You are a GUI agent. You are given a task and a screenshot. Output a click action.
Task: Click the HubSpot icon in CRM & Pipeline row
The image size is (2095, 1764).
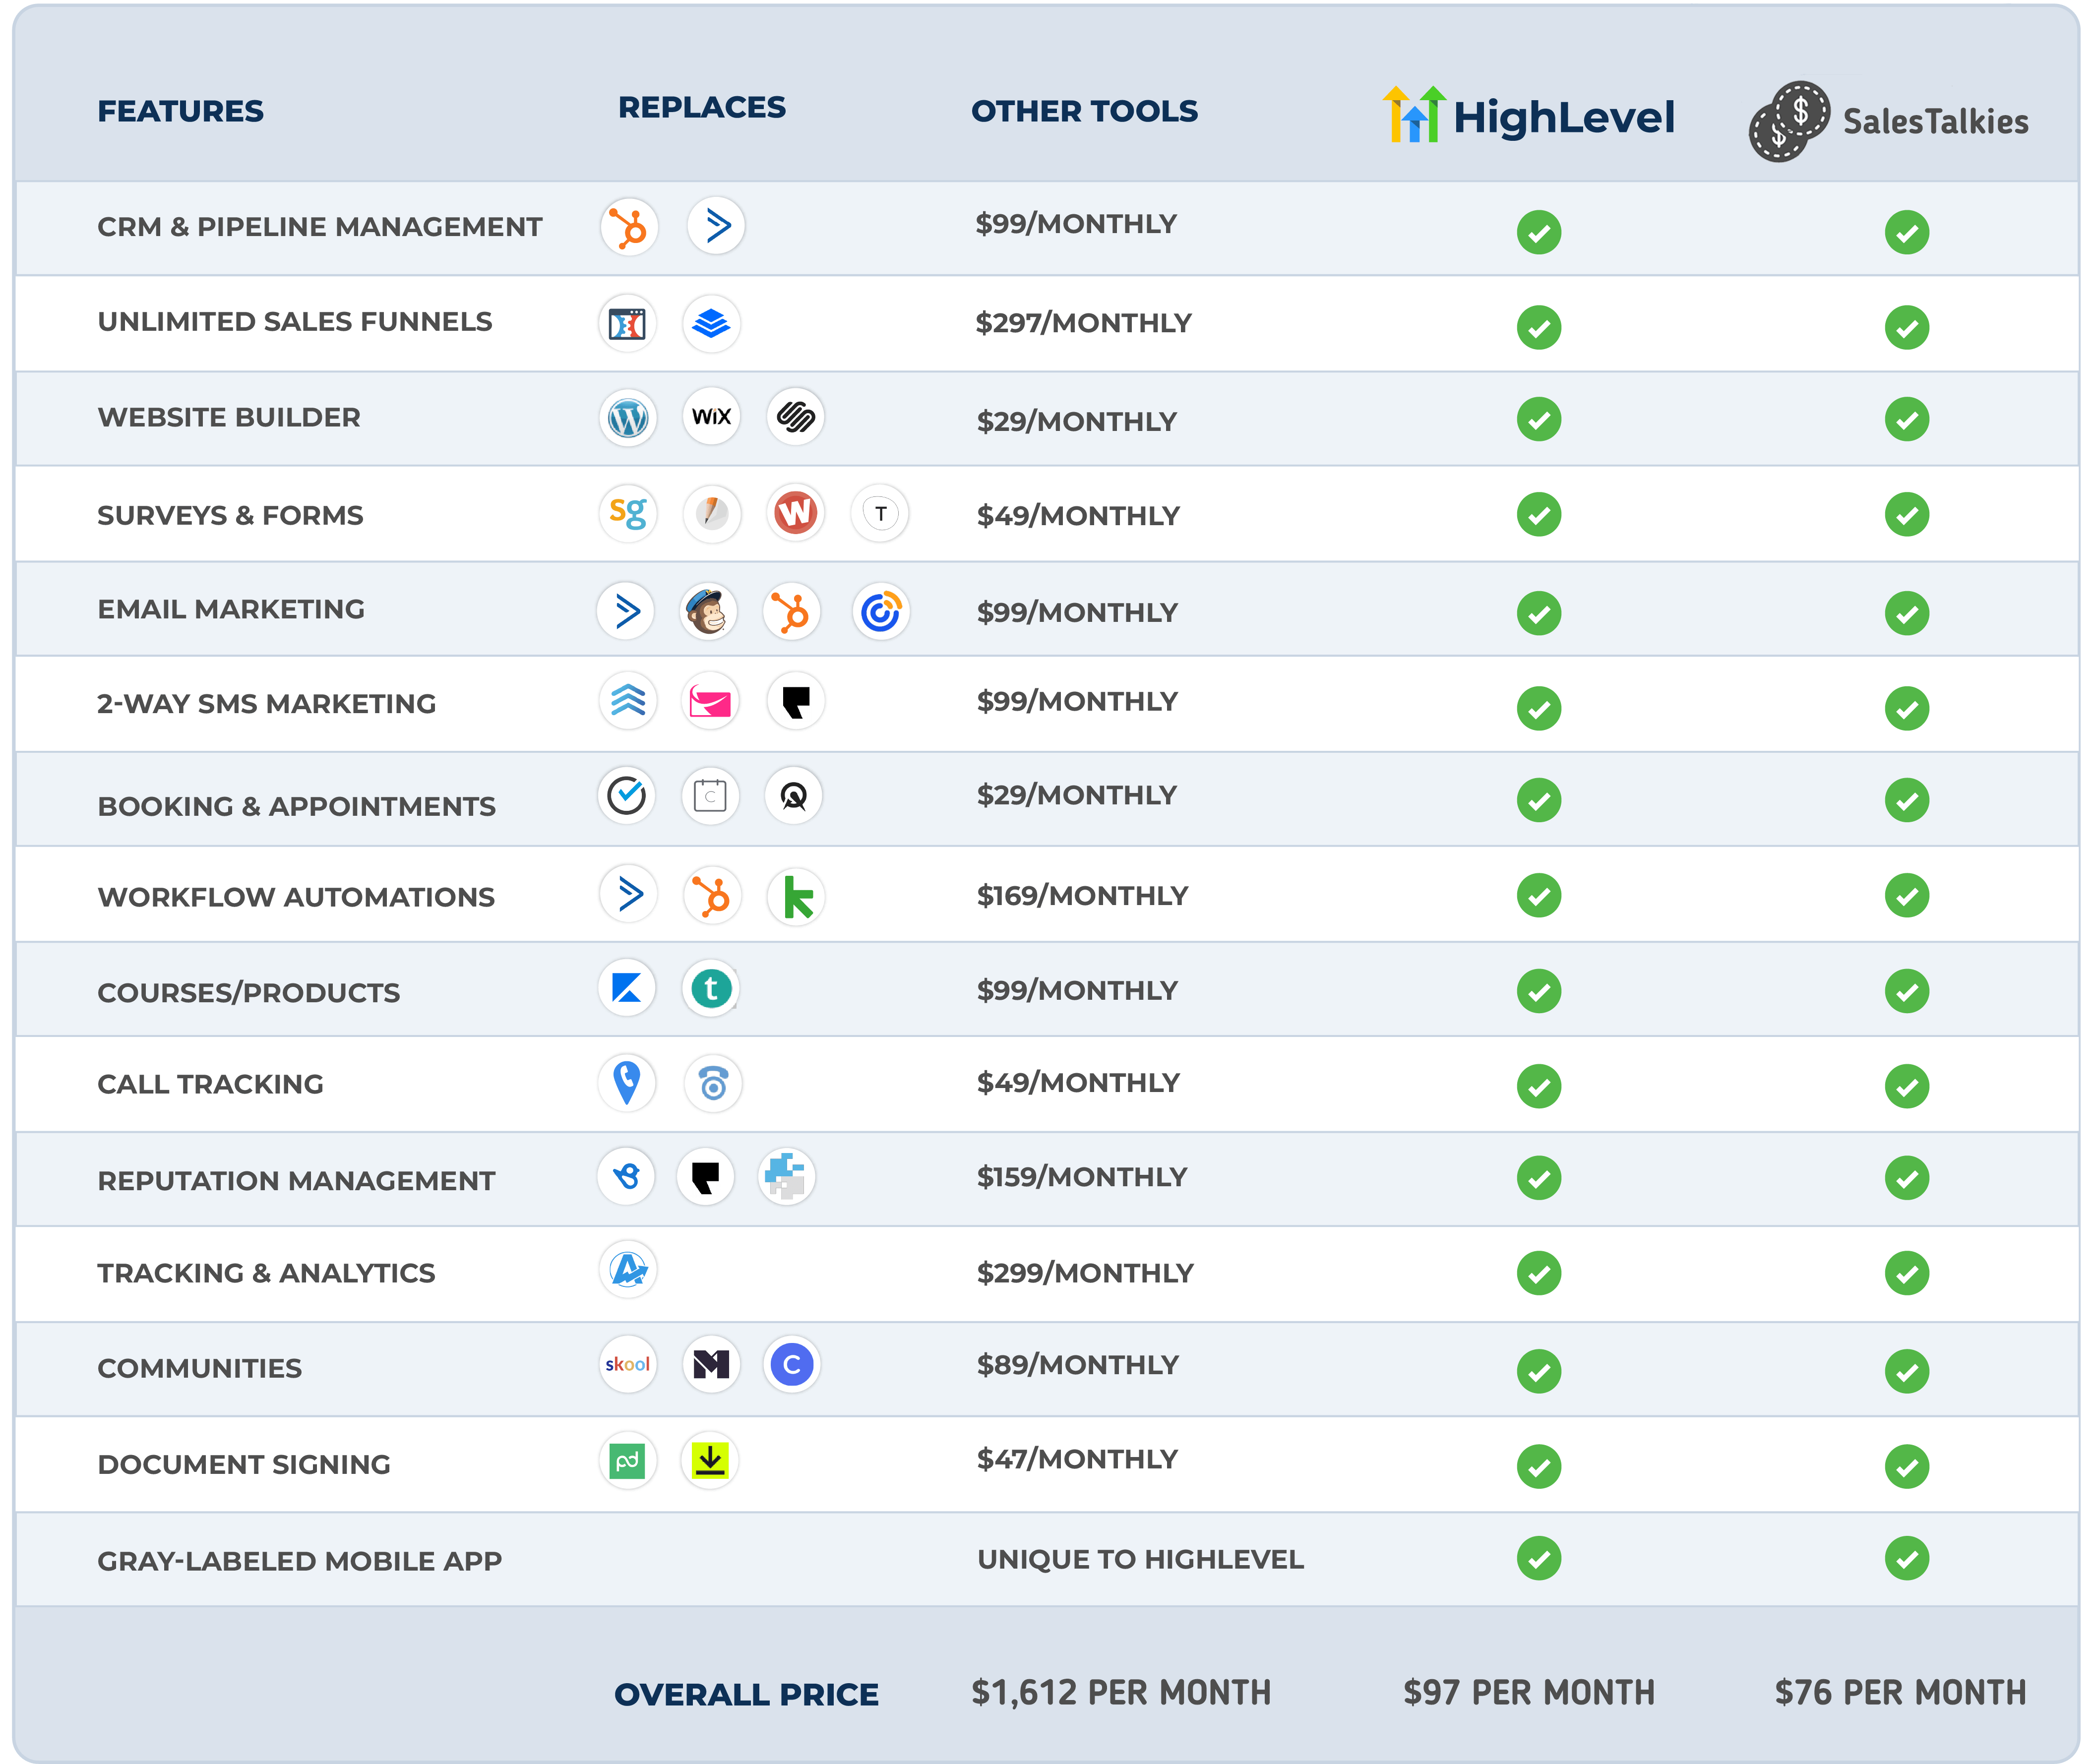[x=629, y=227]
